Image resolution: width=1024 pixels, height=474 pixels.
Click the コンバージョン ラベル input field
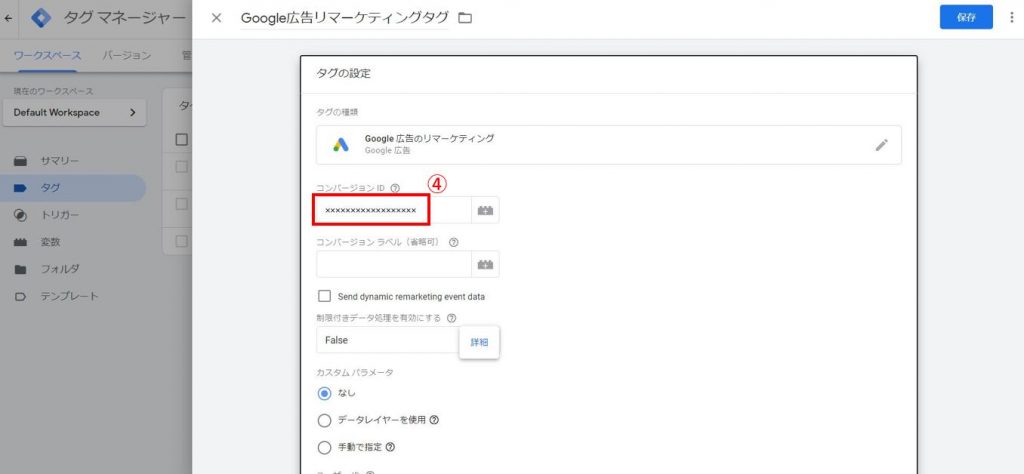click(x=393, y=264)
